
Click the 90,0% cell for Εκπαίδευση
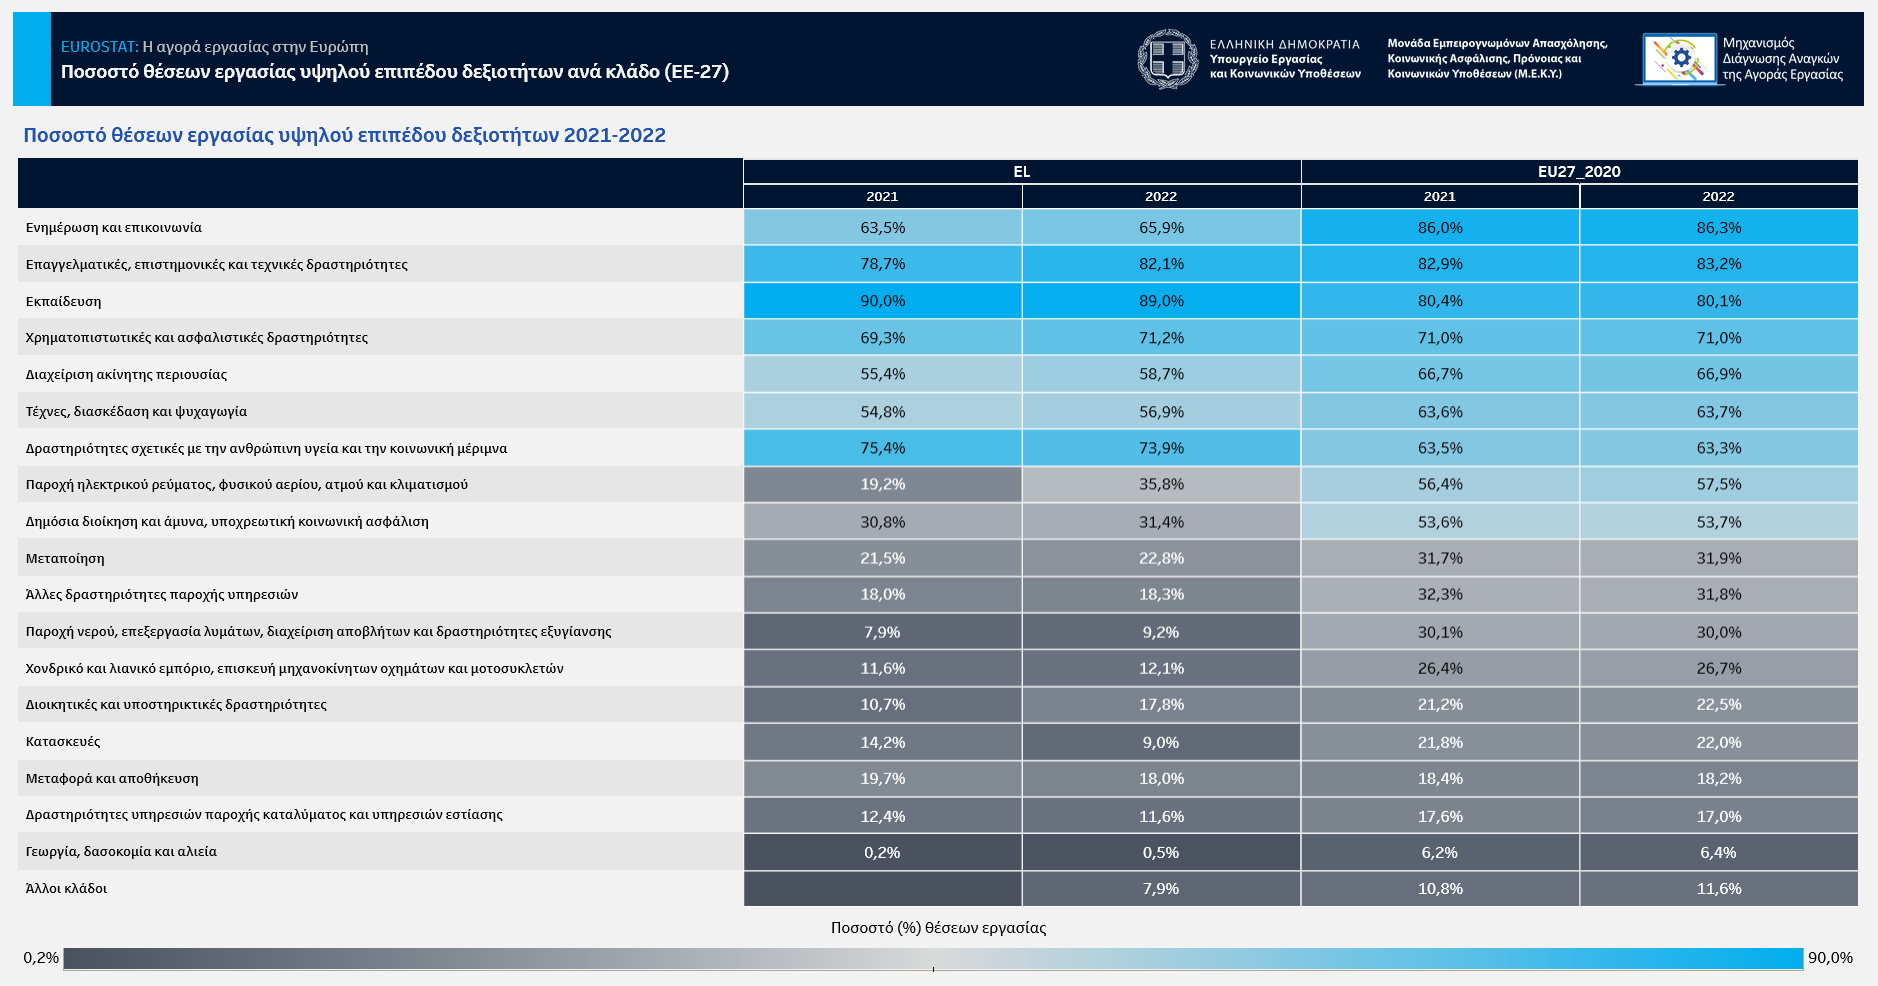882,301
